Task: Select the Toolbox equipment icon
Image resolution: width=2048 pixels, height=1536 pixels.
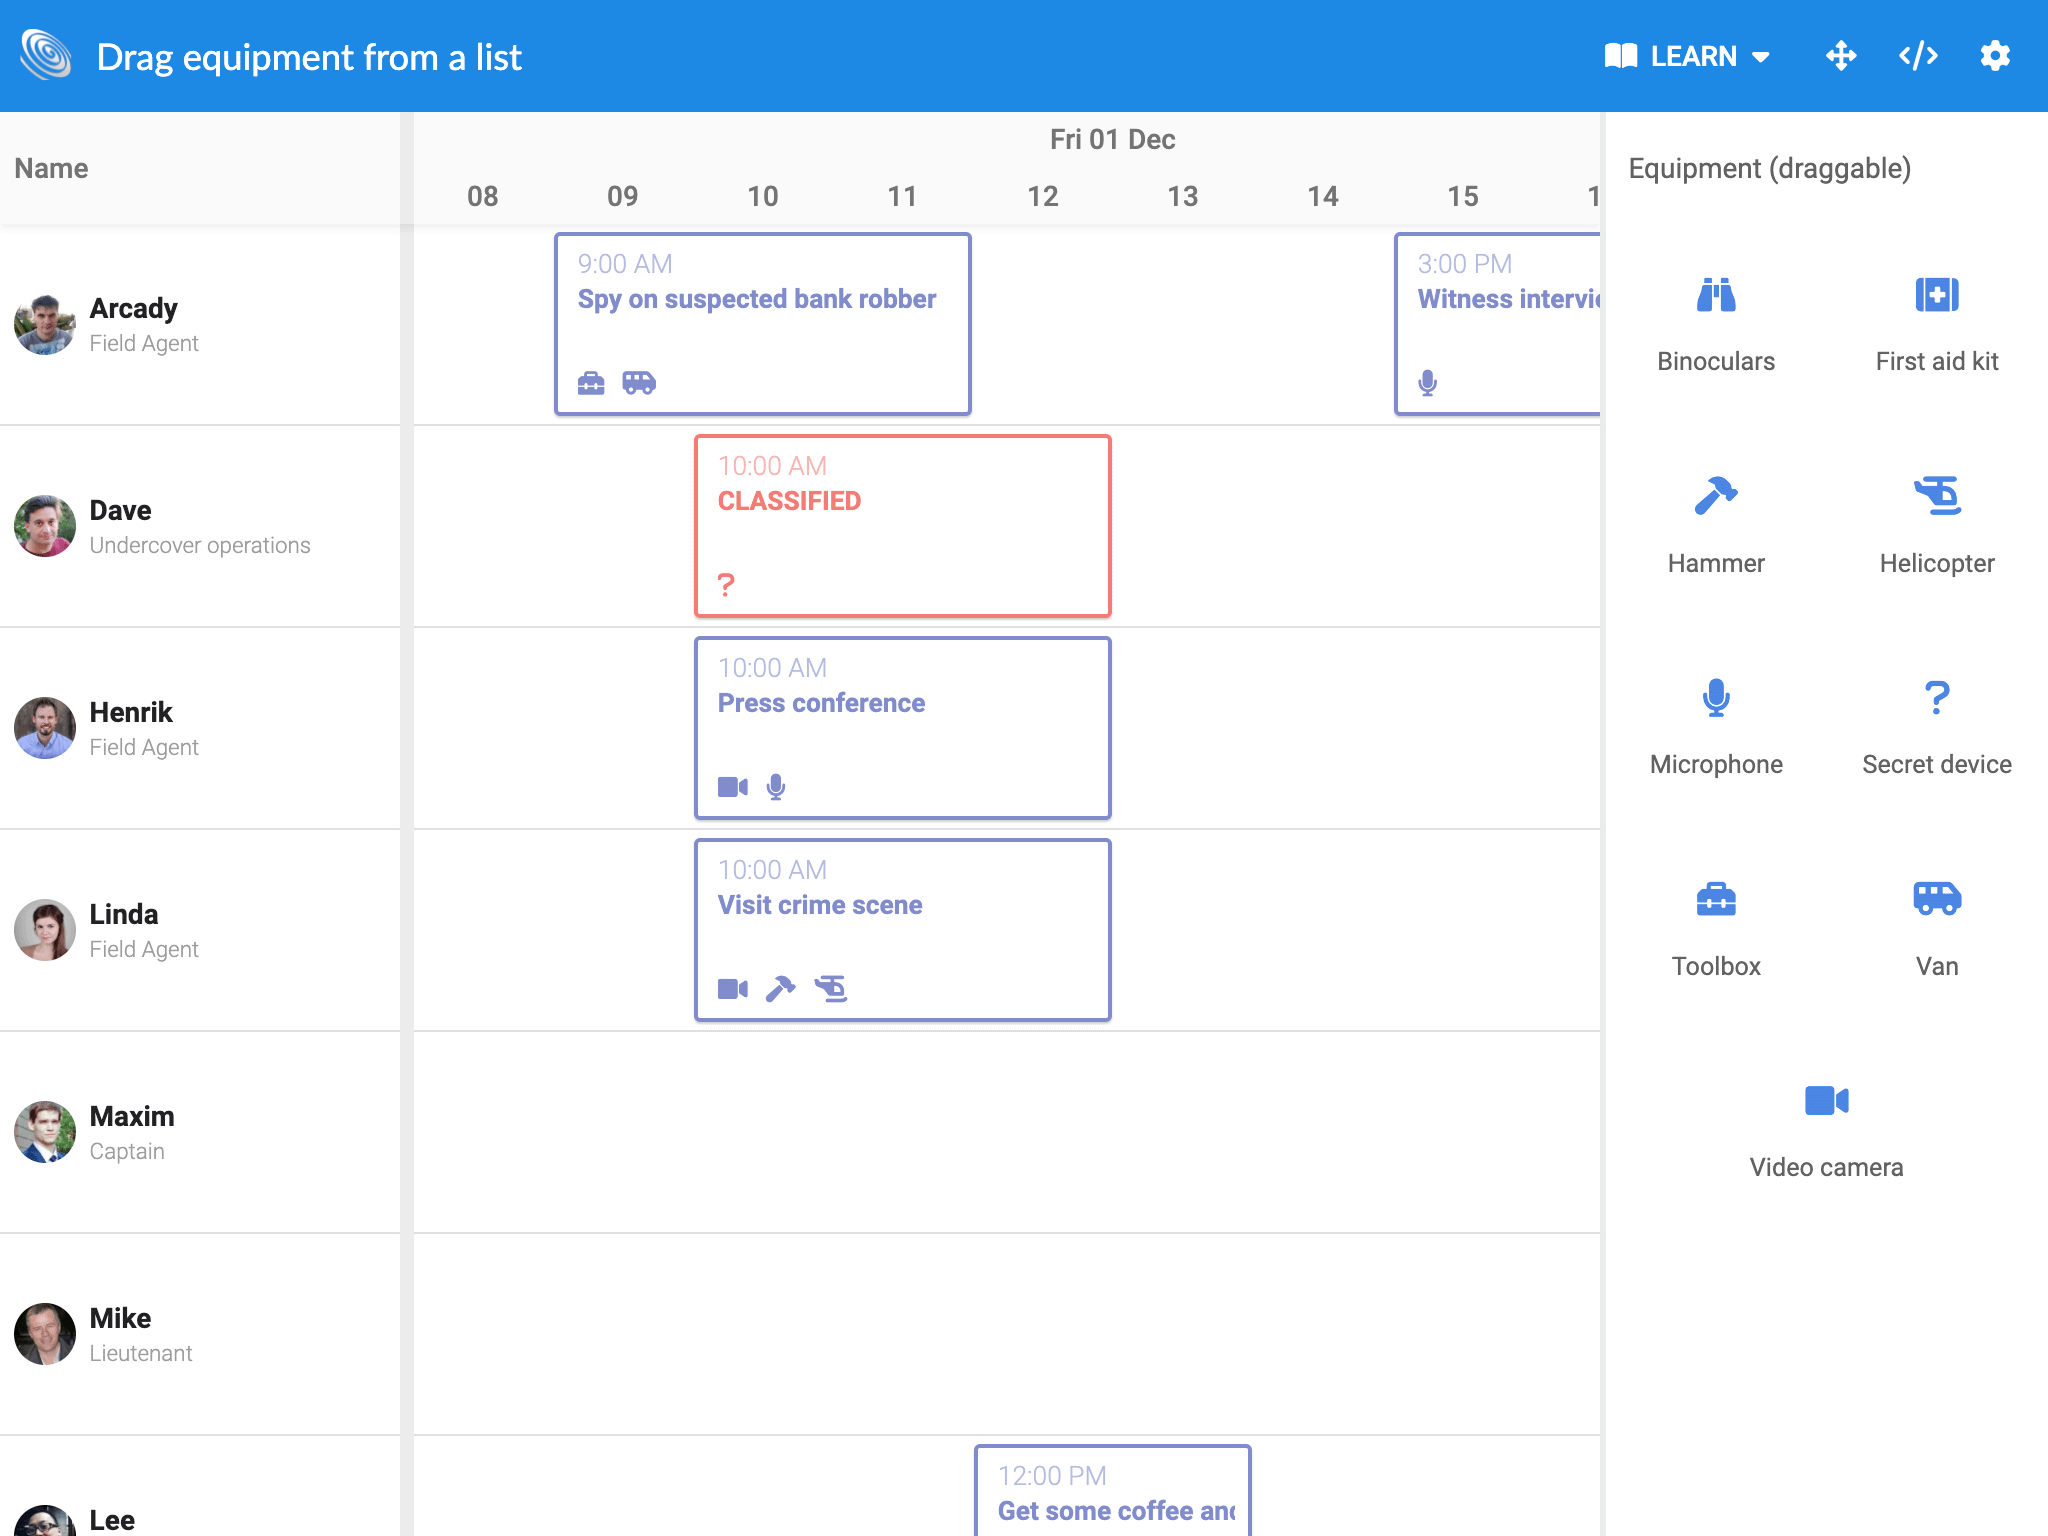Action: [1714, 899]
